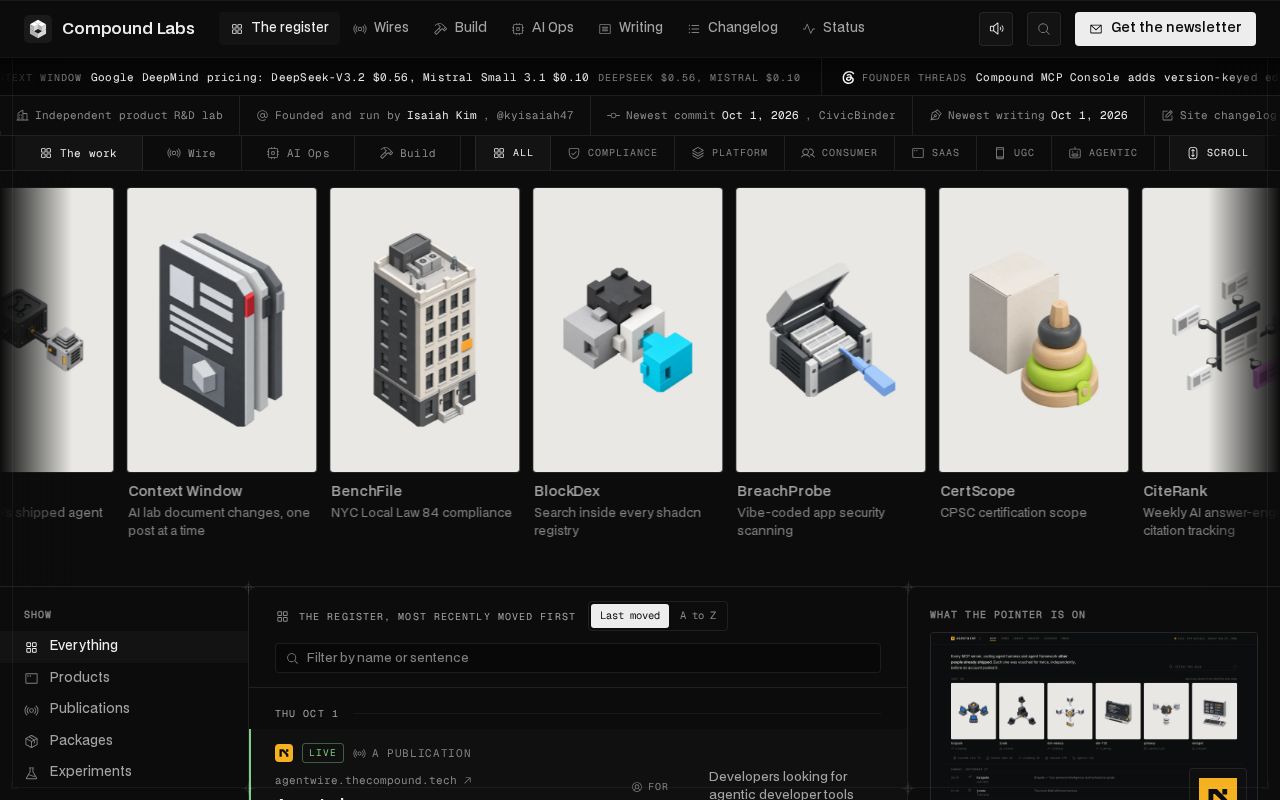The image size is (1280, 800).
Task: Select the Platform layers filter
Action: point(730,153)
